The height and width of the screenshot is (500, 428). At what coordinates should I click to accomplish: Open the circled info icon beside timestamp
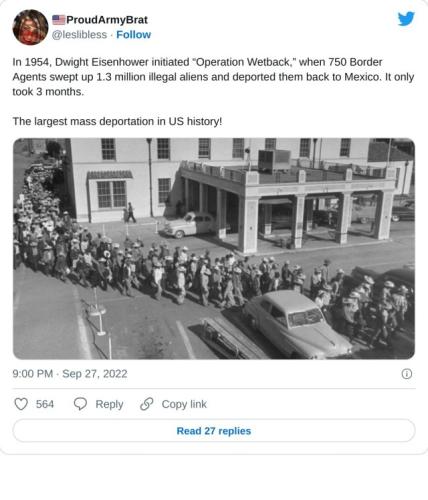[407, 374]
